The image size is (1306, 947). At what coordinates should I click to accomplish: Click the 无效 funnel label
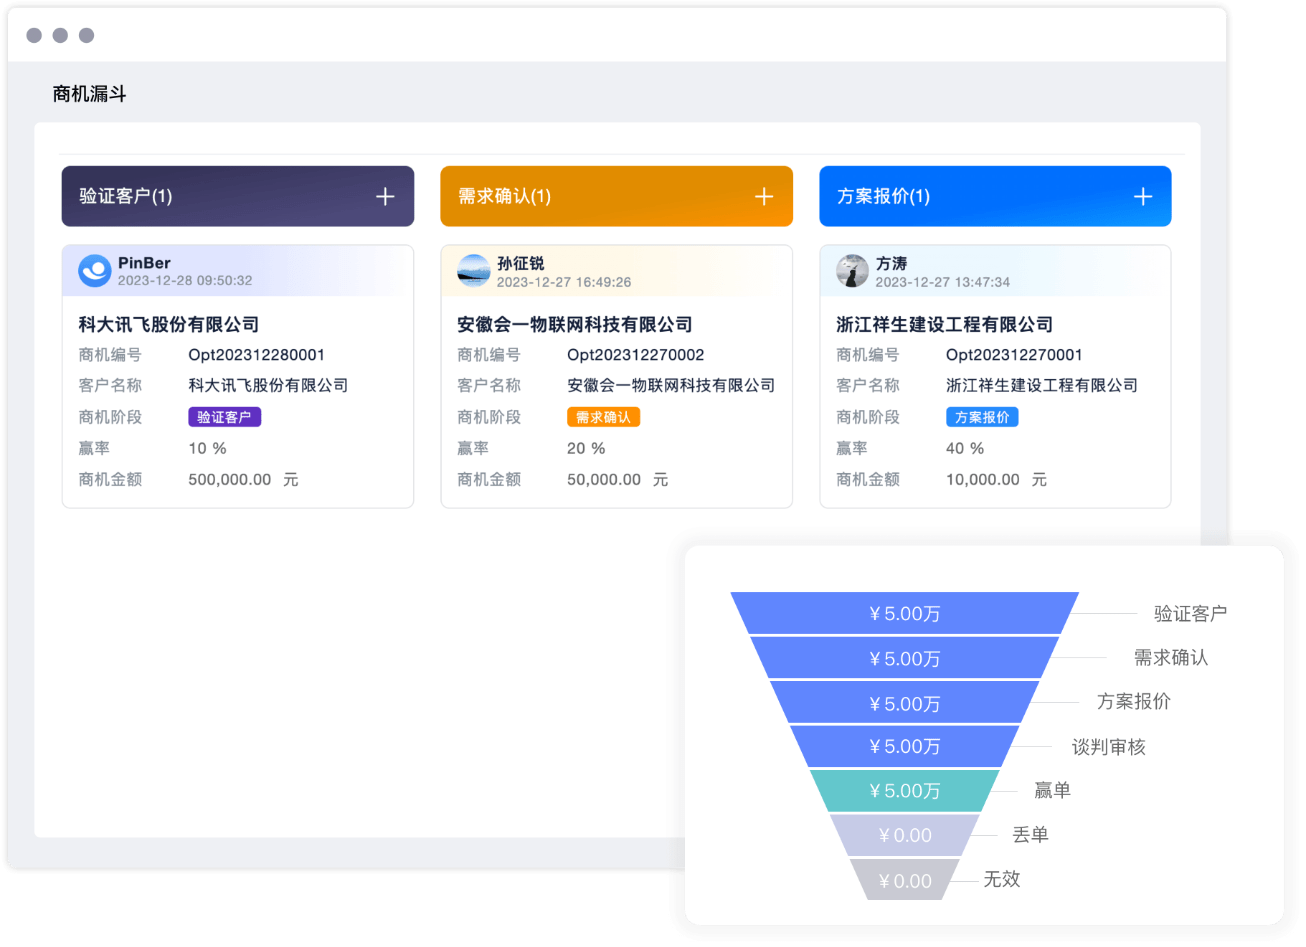click(x=1003, y=879)
